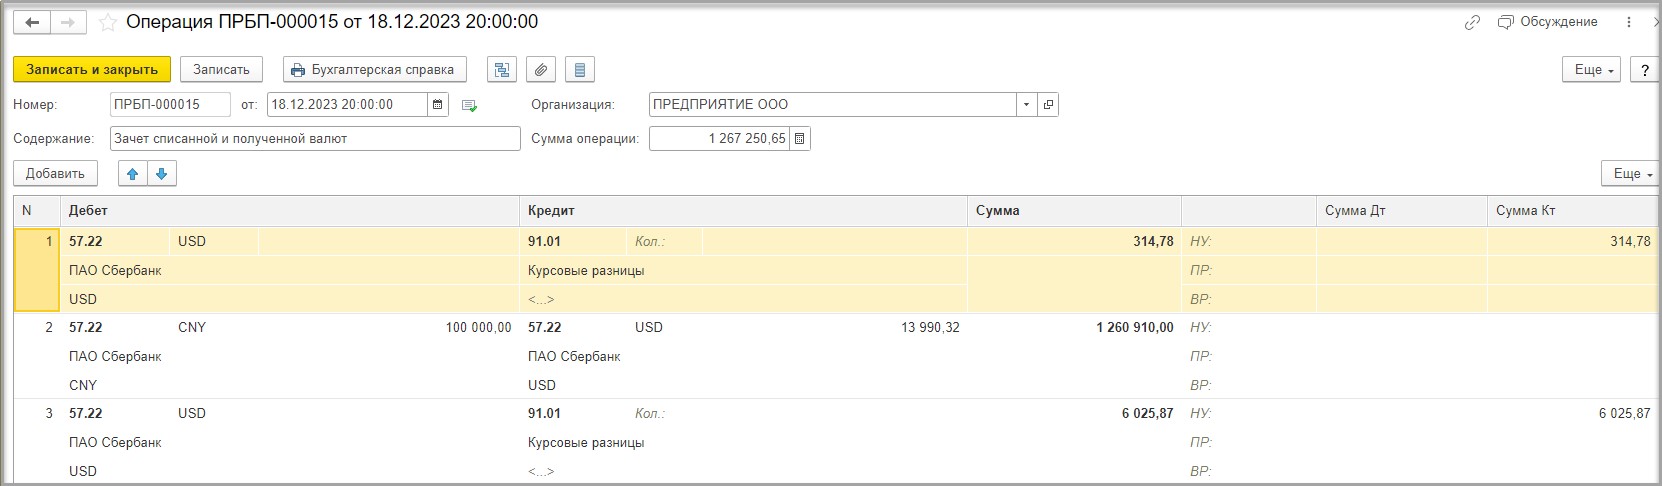Open the three-dot options menu
This screenshot has width=1662, height=486.
1628,22
